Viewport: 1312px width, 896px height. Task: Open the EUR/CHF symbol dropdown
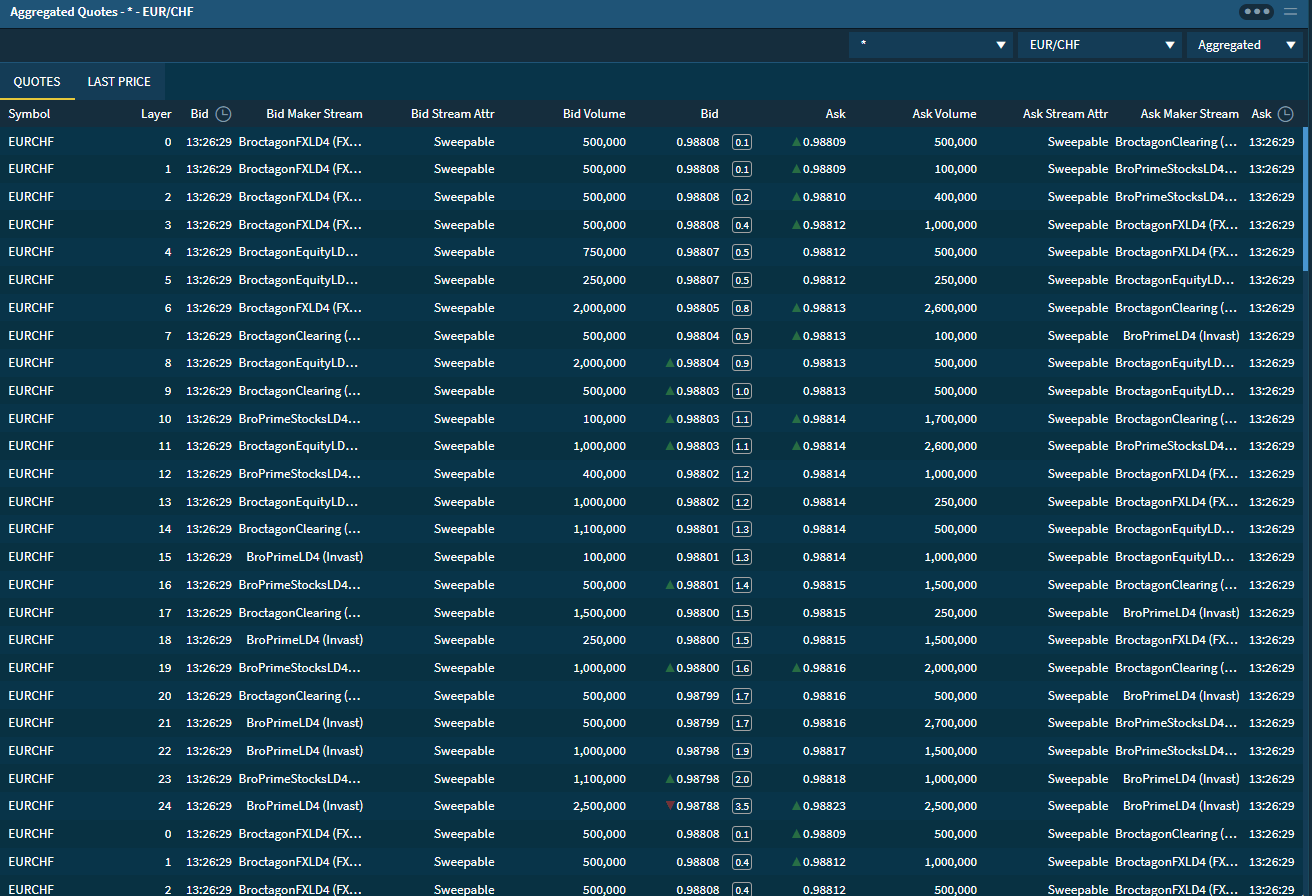point(1100,45)
